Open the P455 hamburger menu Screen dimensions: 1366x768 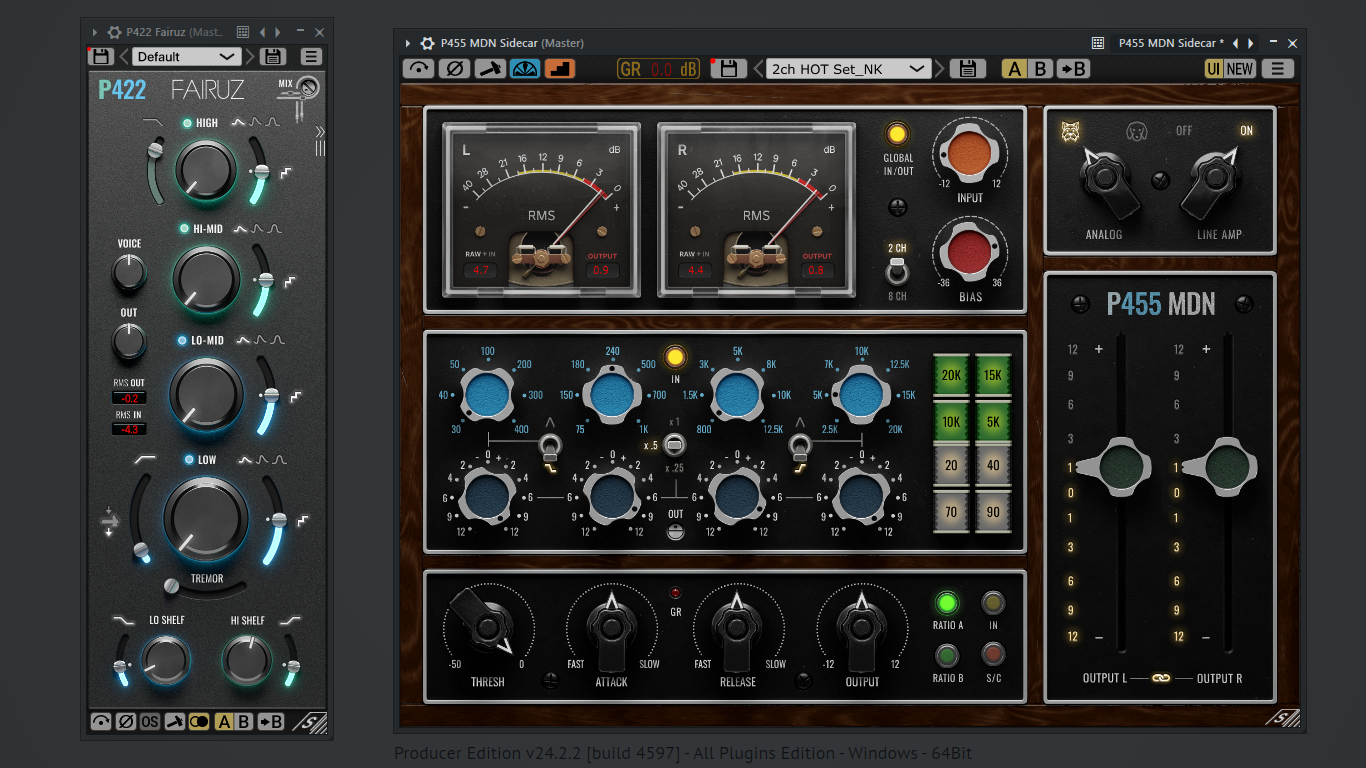pos(1277,68)
